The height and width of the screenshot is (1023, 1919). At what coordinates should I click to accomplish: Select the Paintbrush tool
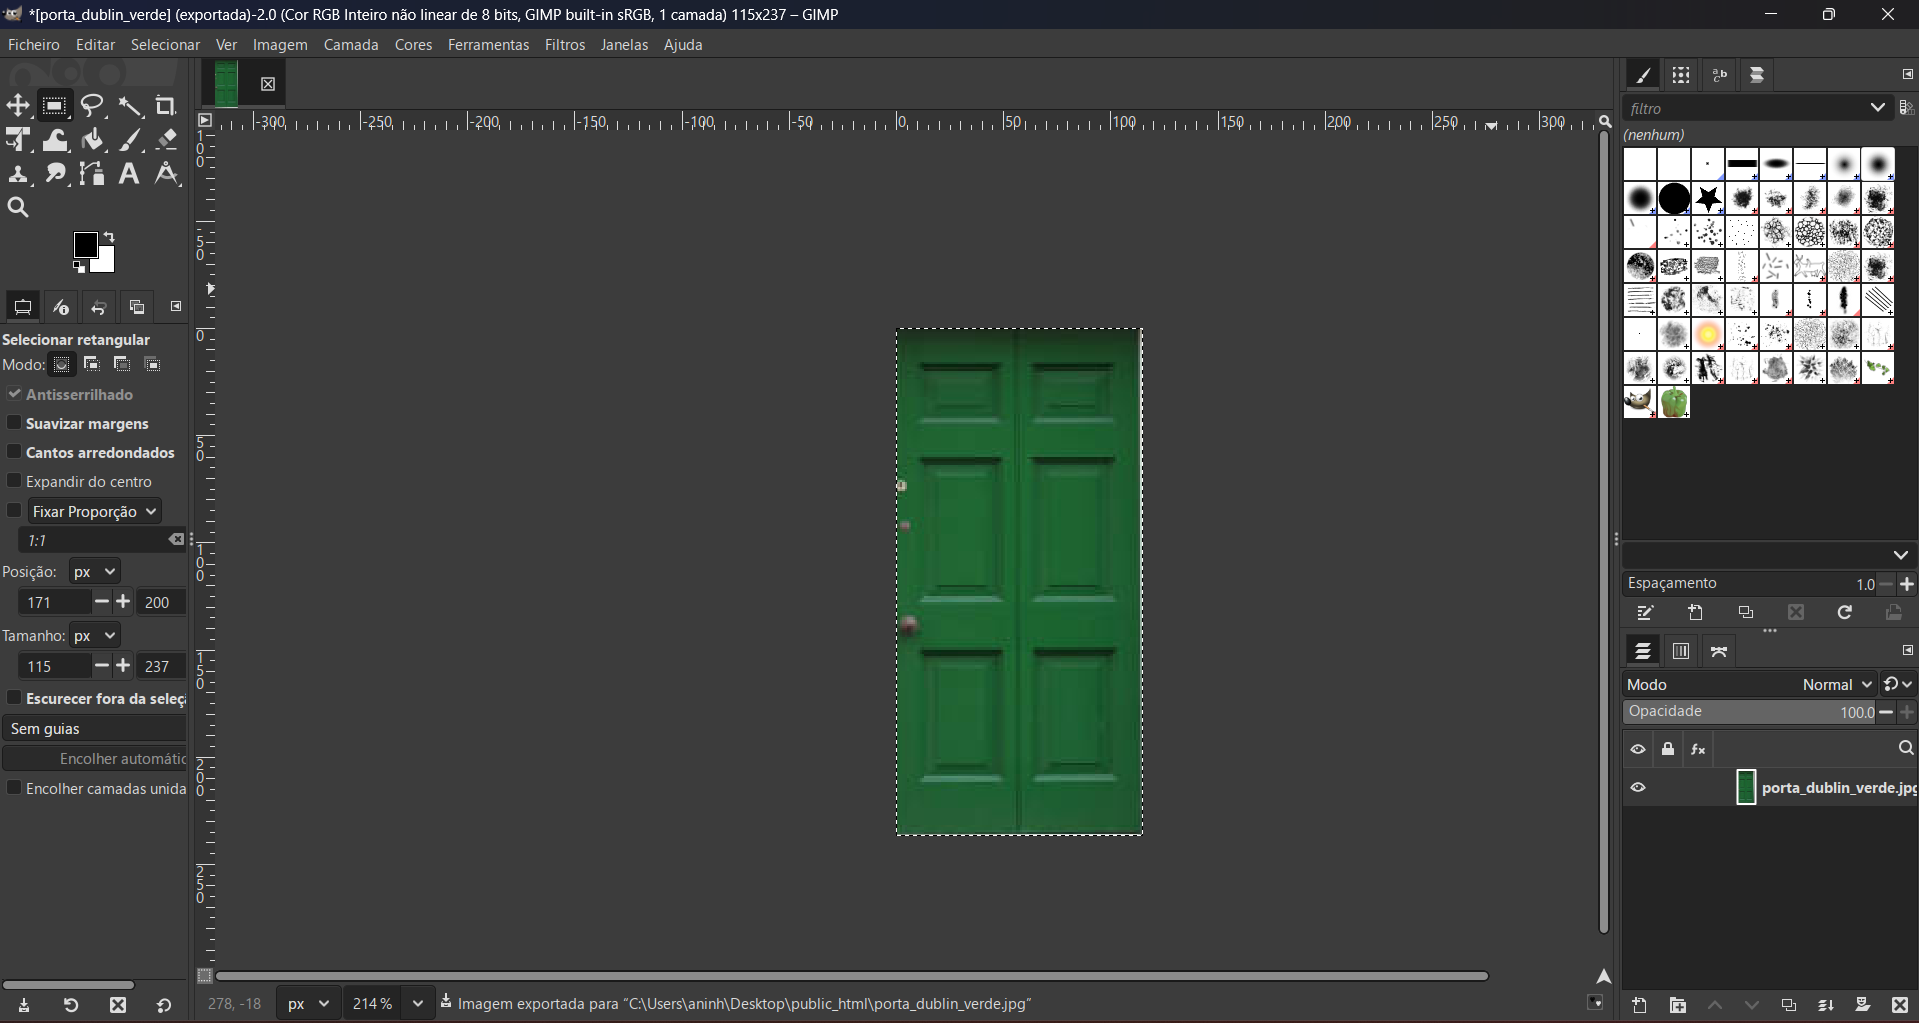click(x=131, y=141)
